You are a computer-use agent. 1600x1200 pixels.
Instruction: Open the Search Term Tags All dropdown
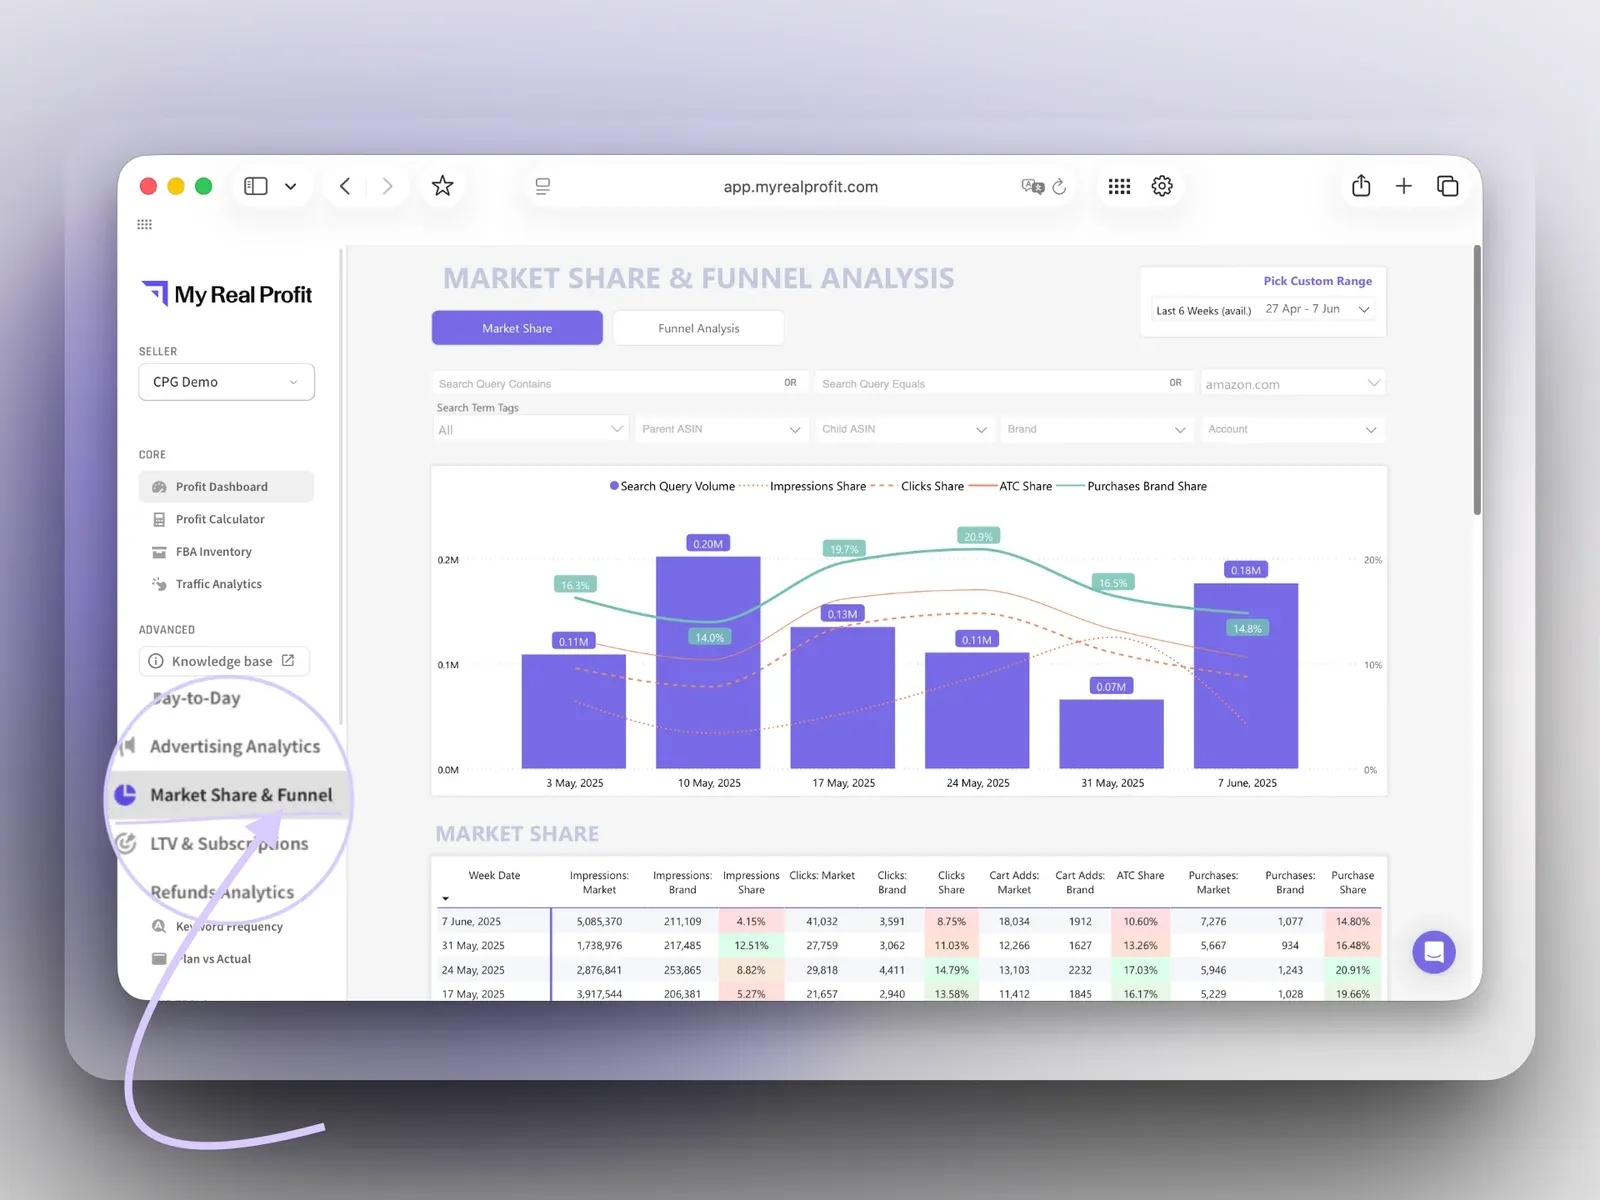coord(530,429)
